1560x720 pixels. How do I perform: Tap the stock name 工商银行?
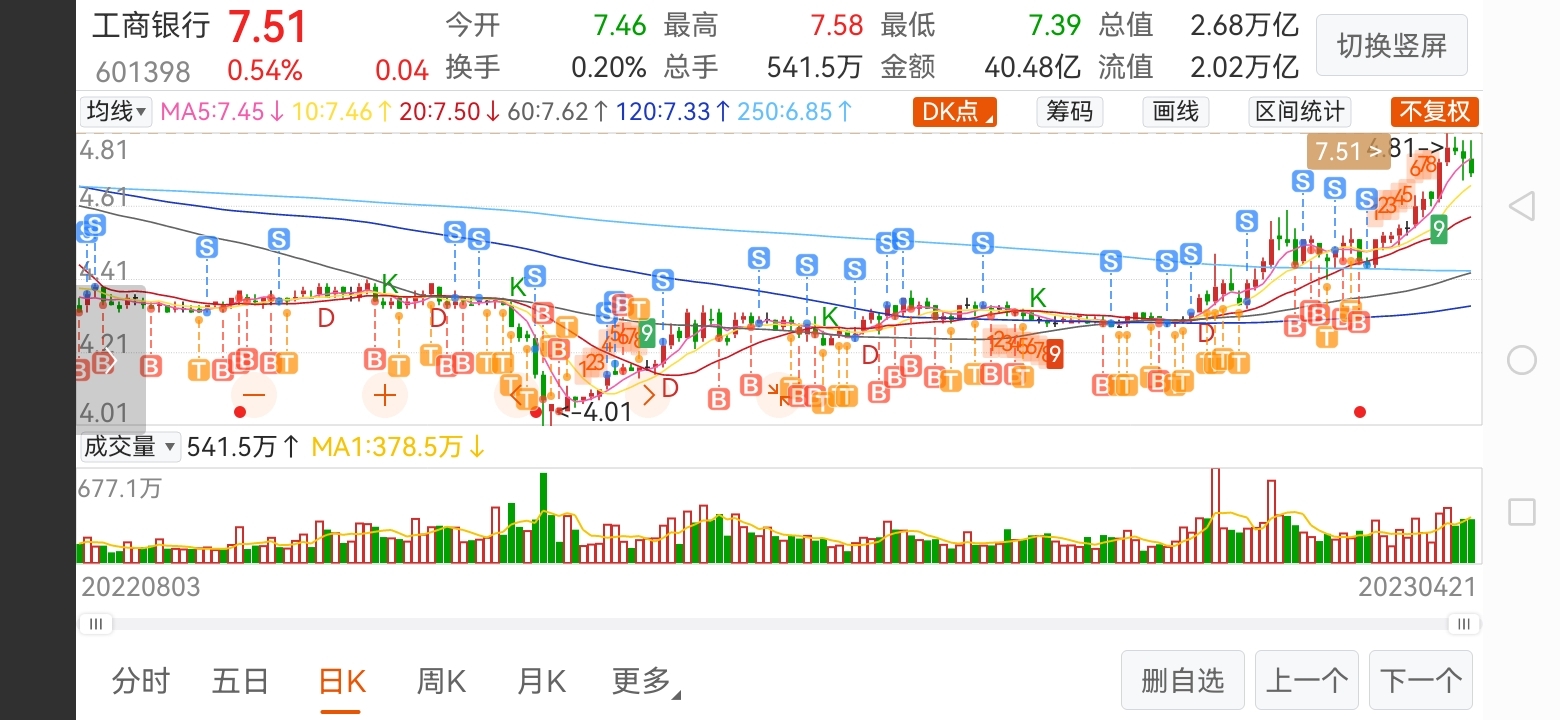151,25
